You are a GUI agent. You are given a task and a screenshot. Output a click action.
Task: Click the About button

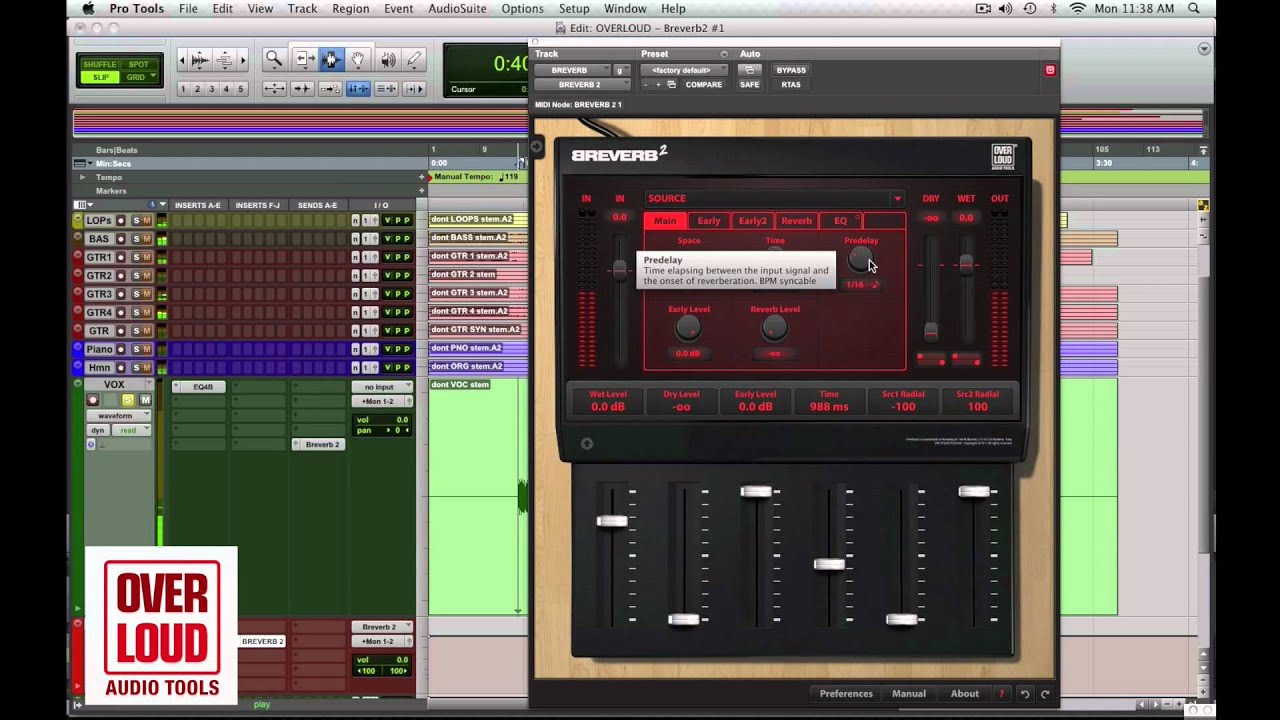[965, 694]
